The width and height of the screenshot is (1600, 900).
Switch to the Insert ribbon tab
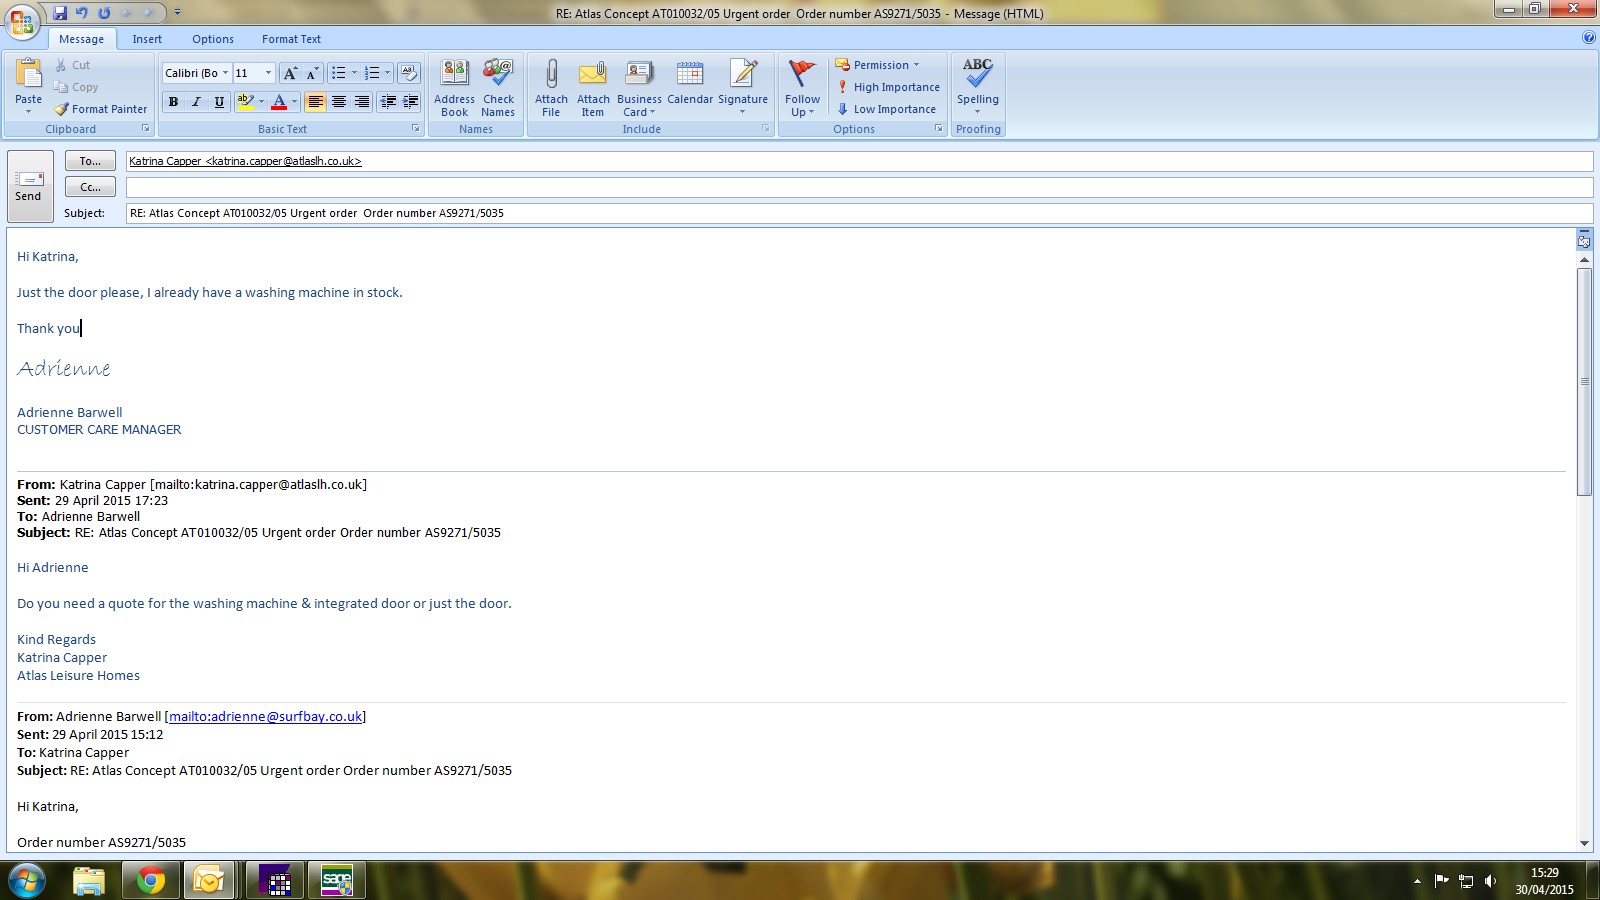[147, 39]
